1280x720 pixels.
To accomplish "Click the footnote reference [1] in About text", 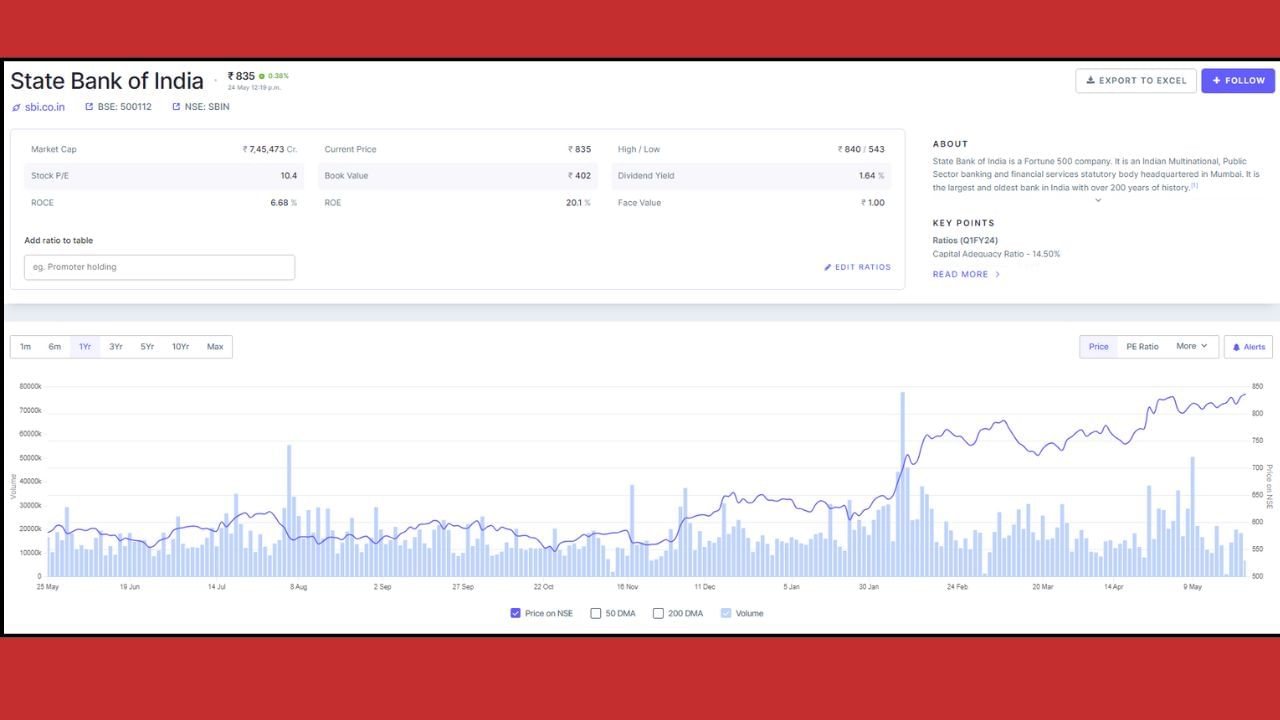I will pos(1194,185).
